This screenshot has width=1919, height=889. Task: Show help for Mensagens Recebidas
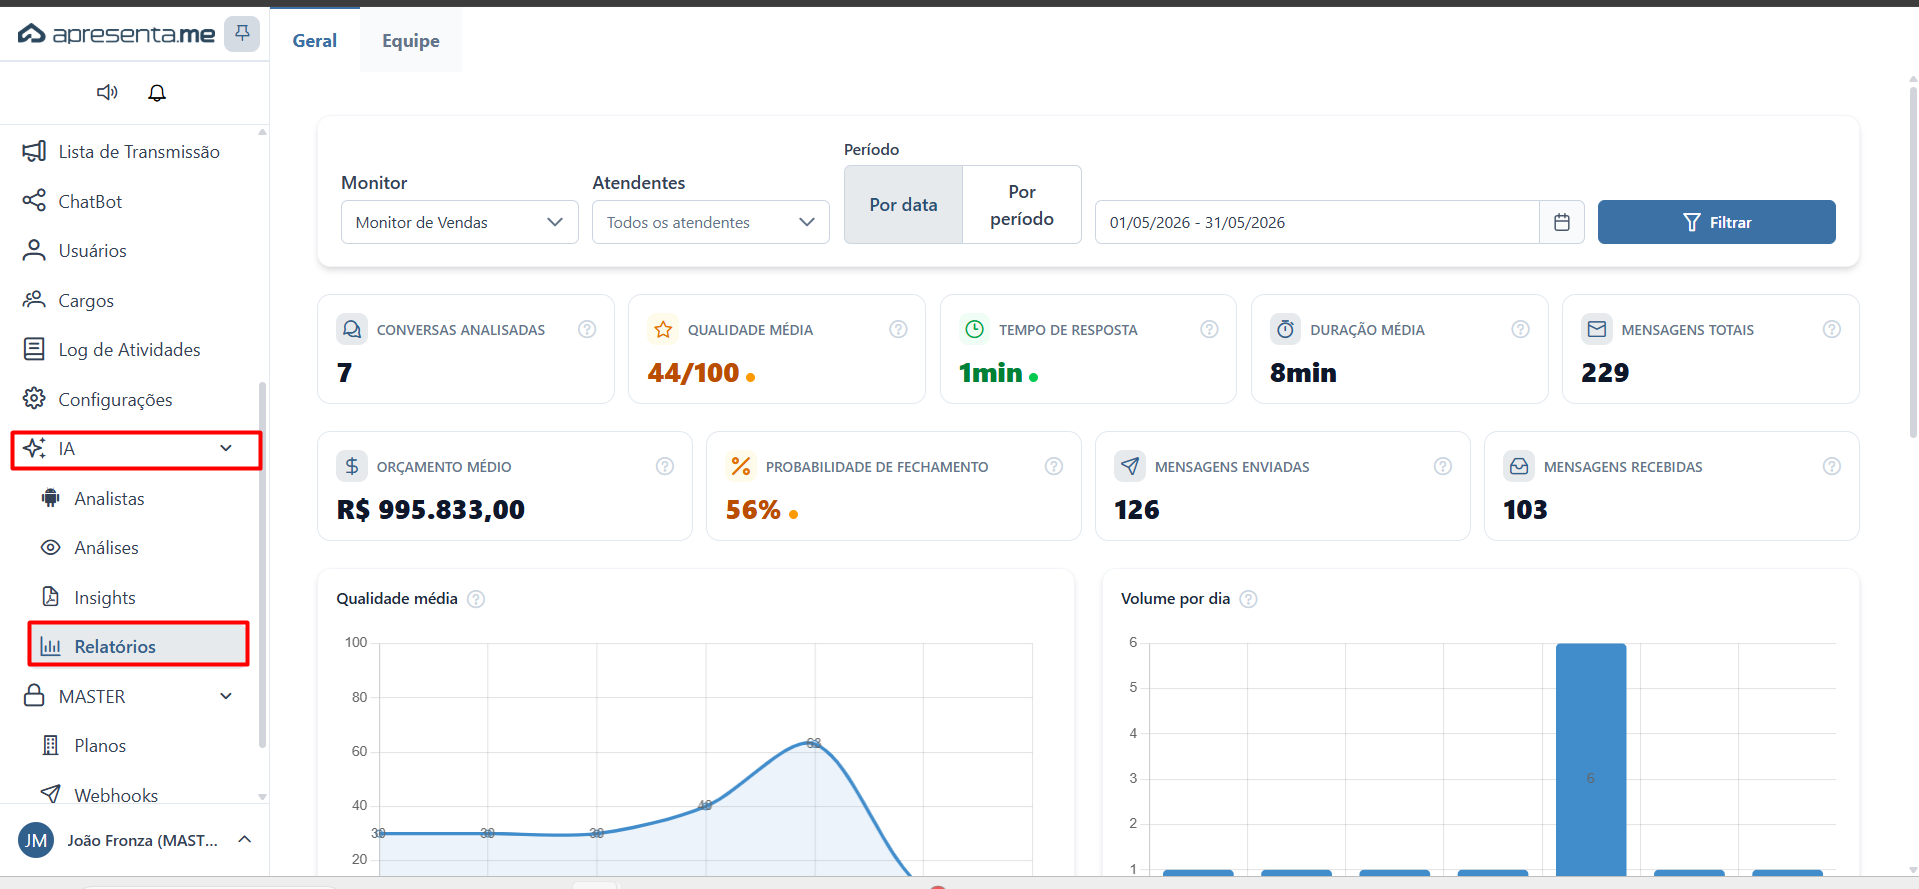pyautogui.click(x=1832, y=466)
